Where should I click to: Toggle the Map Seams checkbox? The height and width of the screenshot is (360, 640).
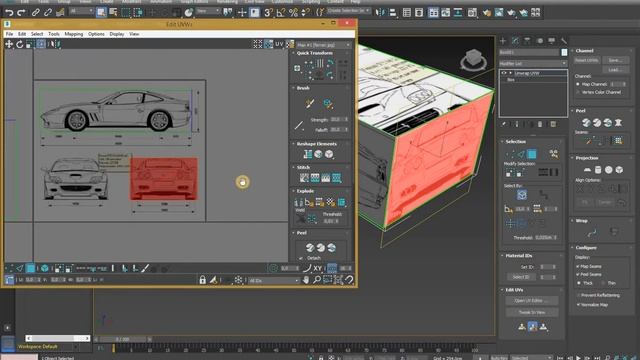pos(578,266)
